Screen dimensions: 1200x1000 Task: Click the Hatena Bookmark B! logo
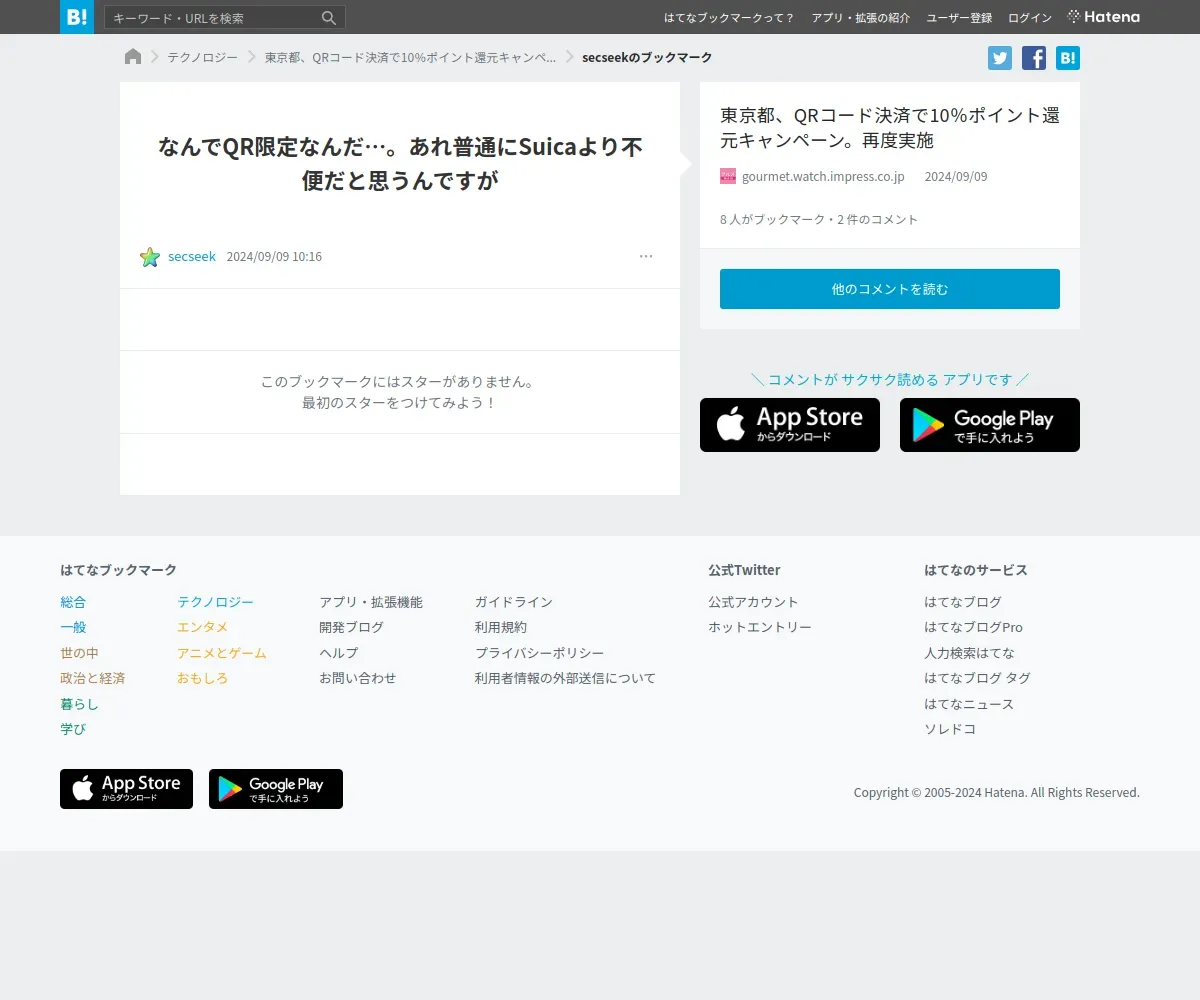pos(77,17)
